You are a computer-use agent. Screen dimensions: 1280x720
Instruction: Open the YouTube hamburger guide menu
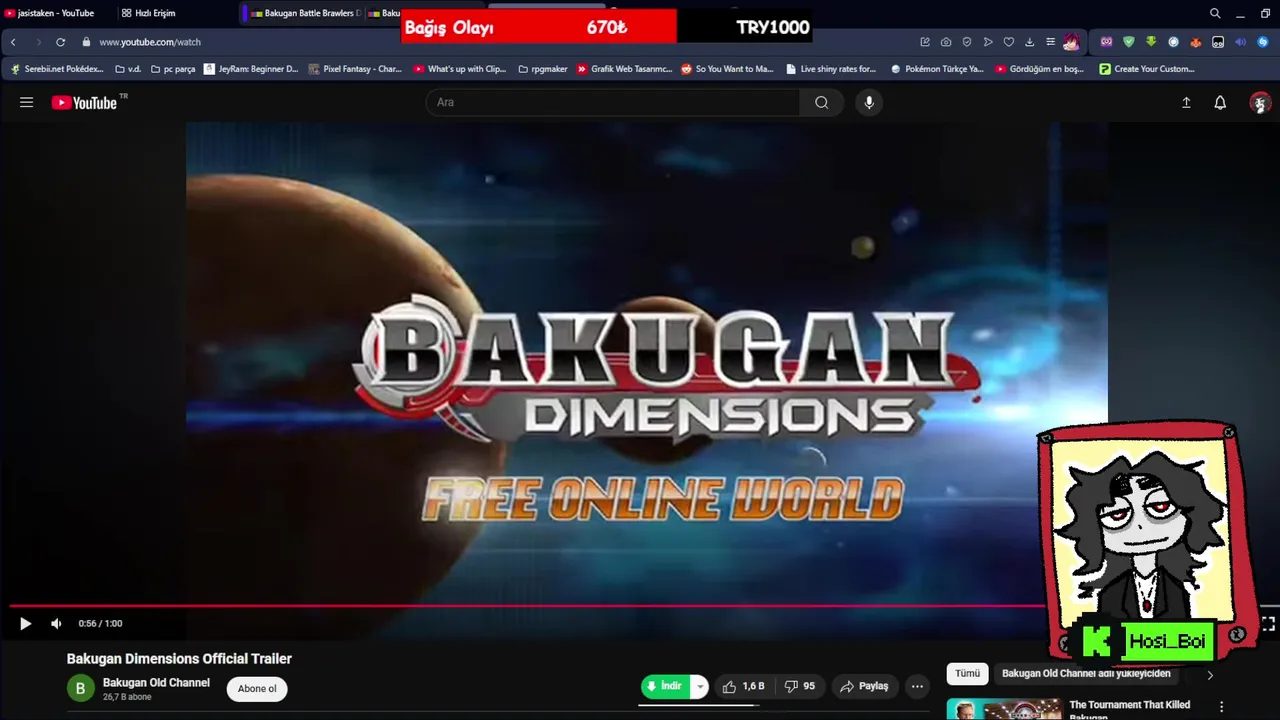pyautogui.click(x=27, y=102)
